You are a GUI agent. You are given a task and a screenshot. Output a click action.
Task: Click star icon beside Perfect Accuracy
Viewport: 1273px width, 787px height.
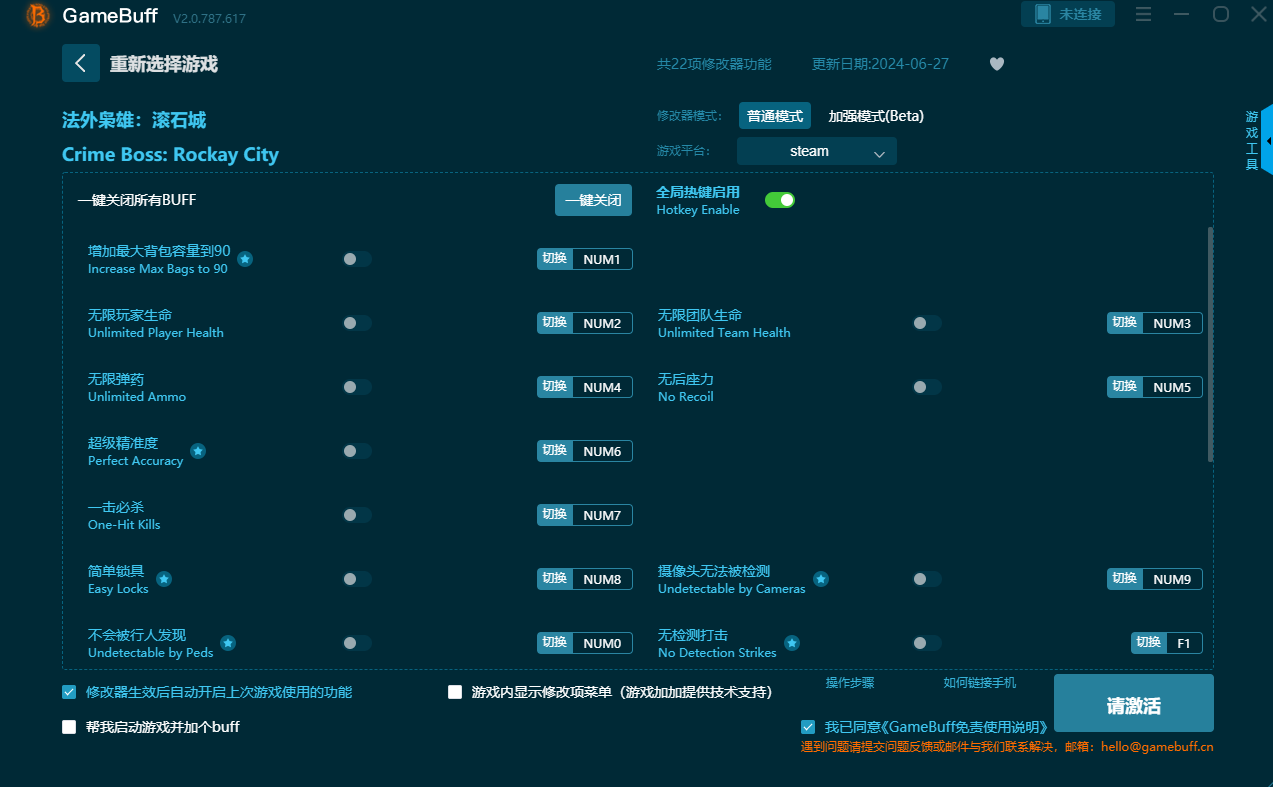(x=198, y=451)
